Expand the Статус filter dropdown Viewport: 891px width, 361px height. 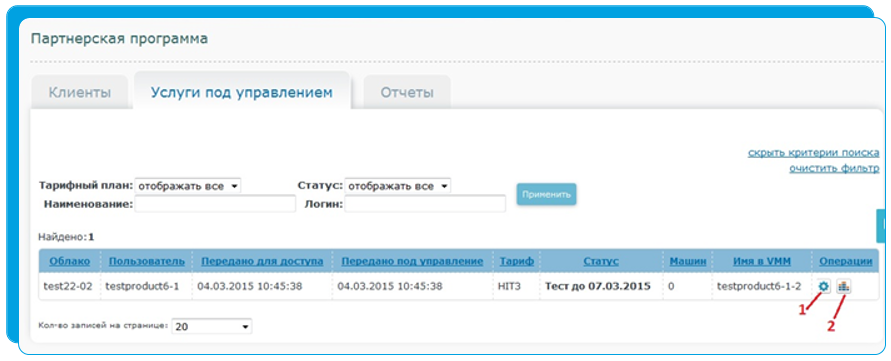point(398,186)
